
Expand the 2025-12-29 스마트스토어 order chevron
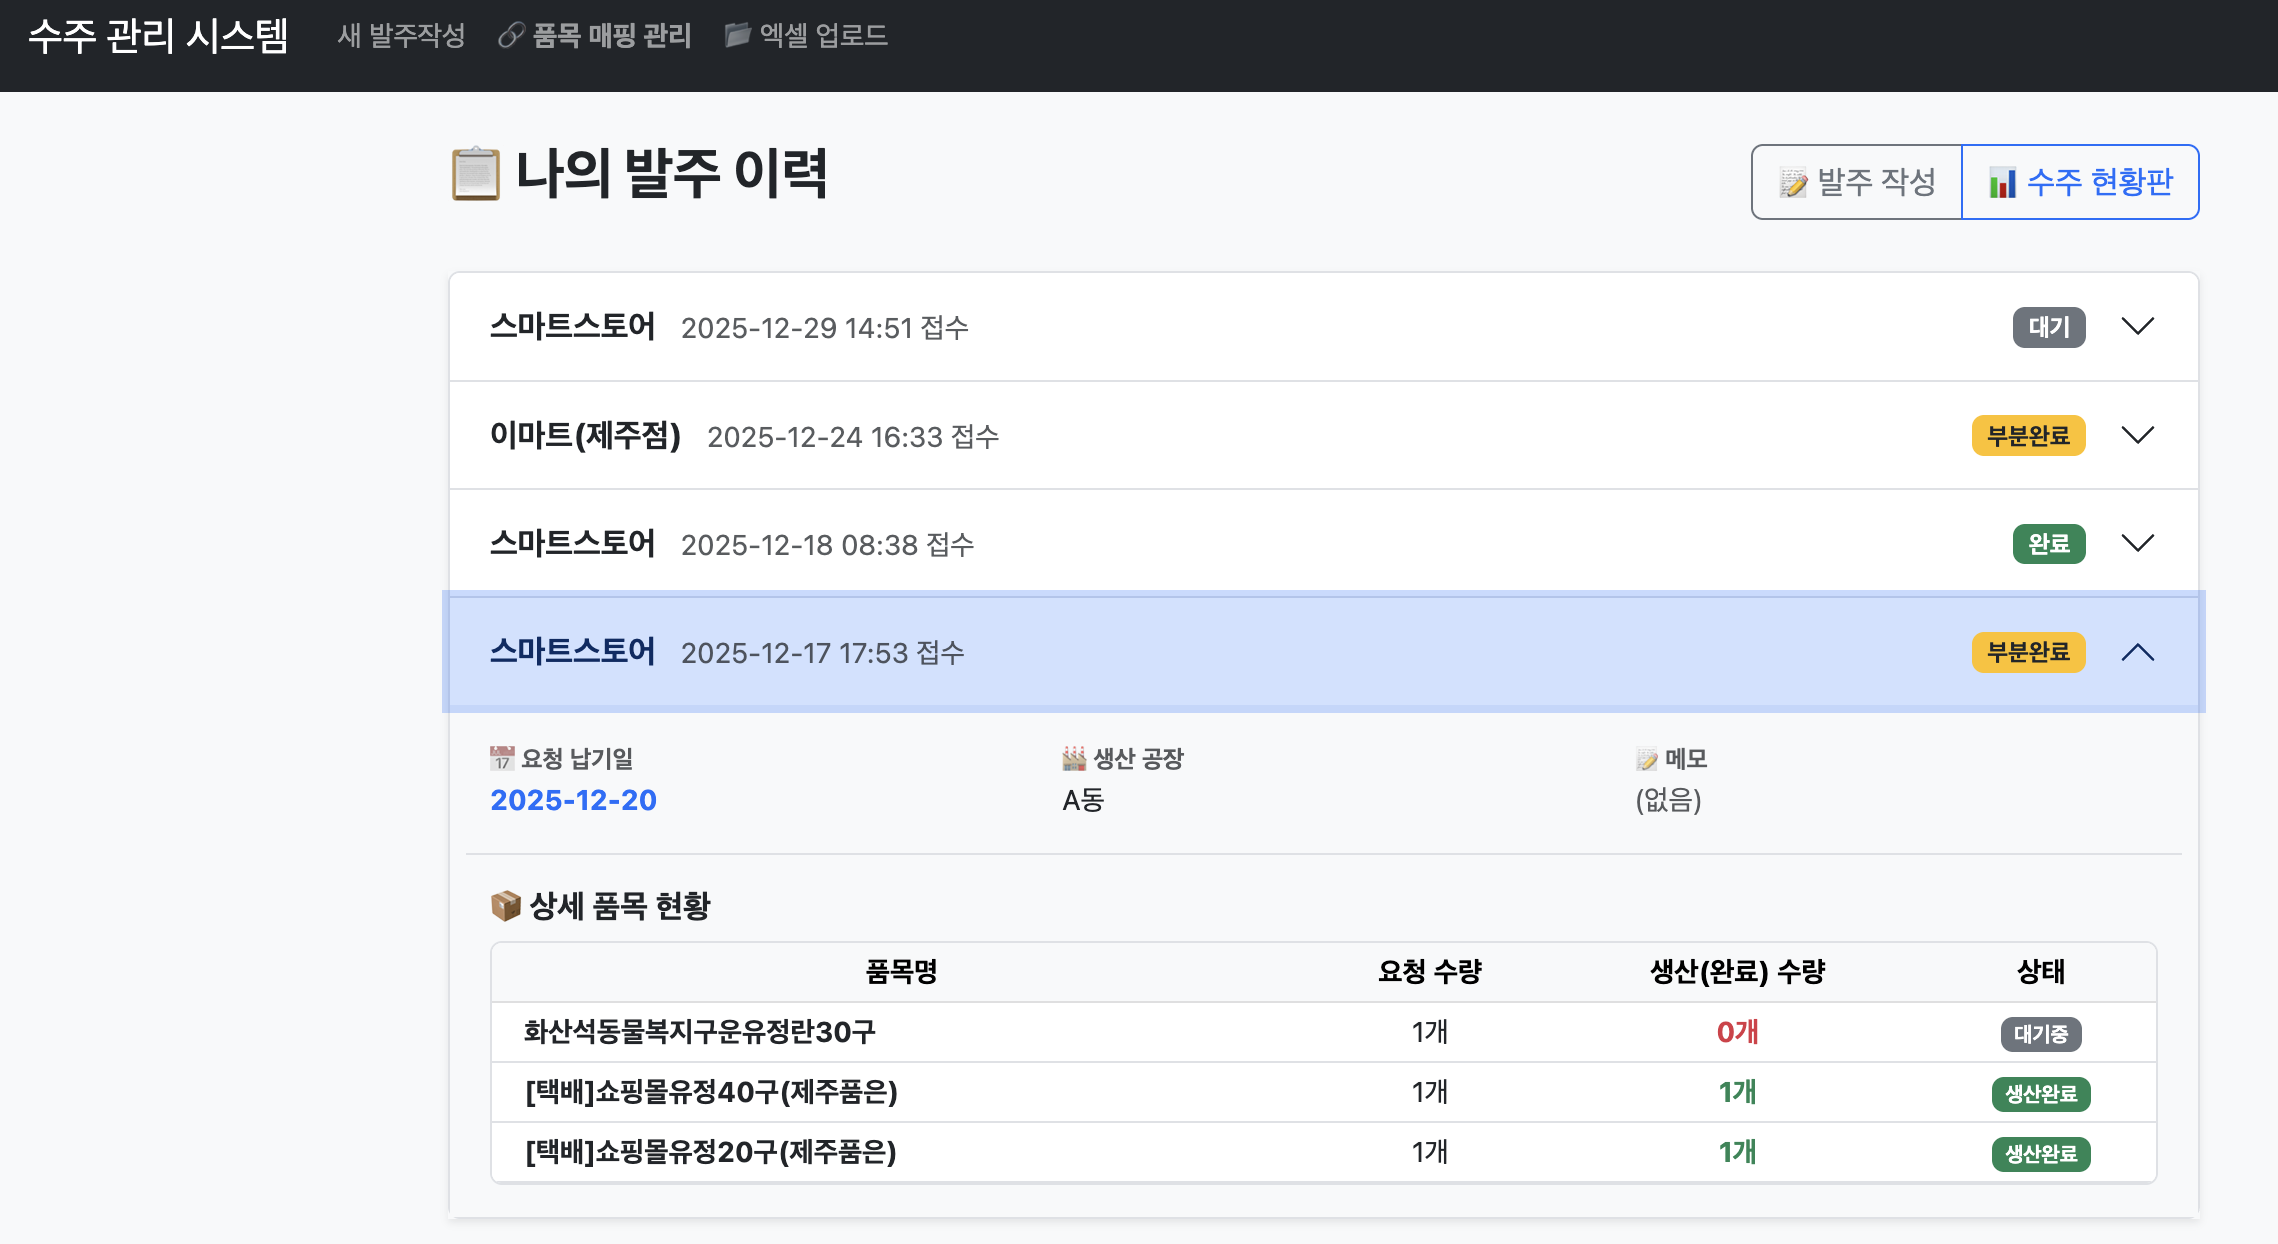pyautogui.click(x=2138, y=327)
